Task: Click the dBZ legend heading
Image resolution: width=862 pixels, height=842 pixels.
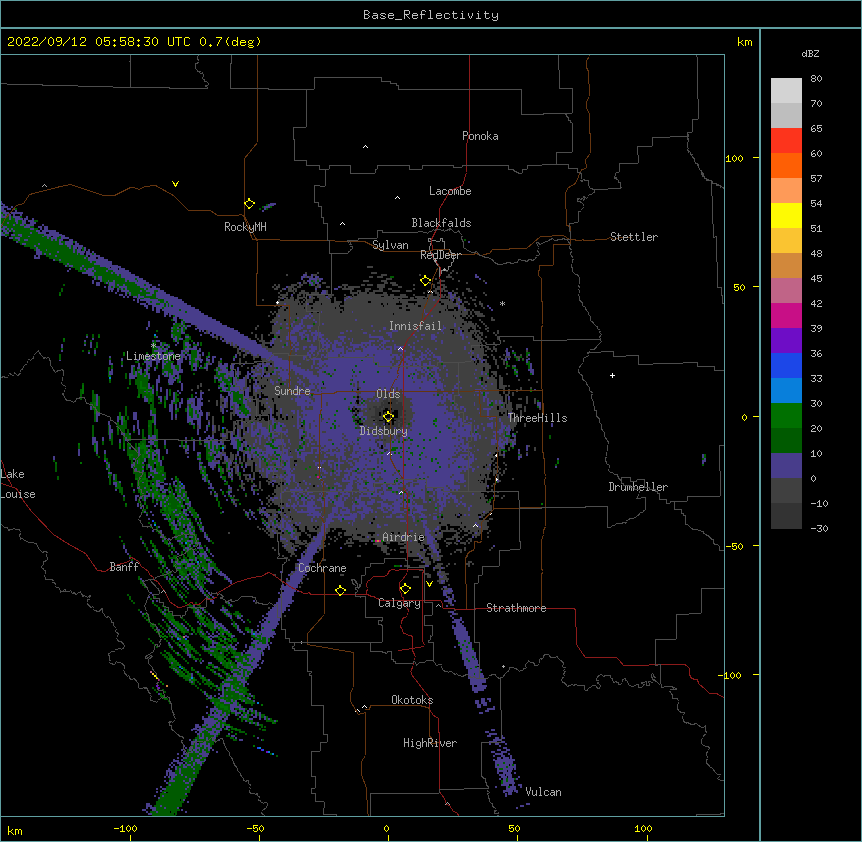Action: [x=810, y=53]
